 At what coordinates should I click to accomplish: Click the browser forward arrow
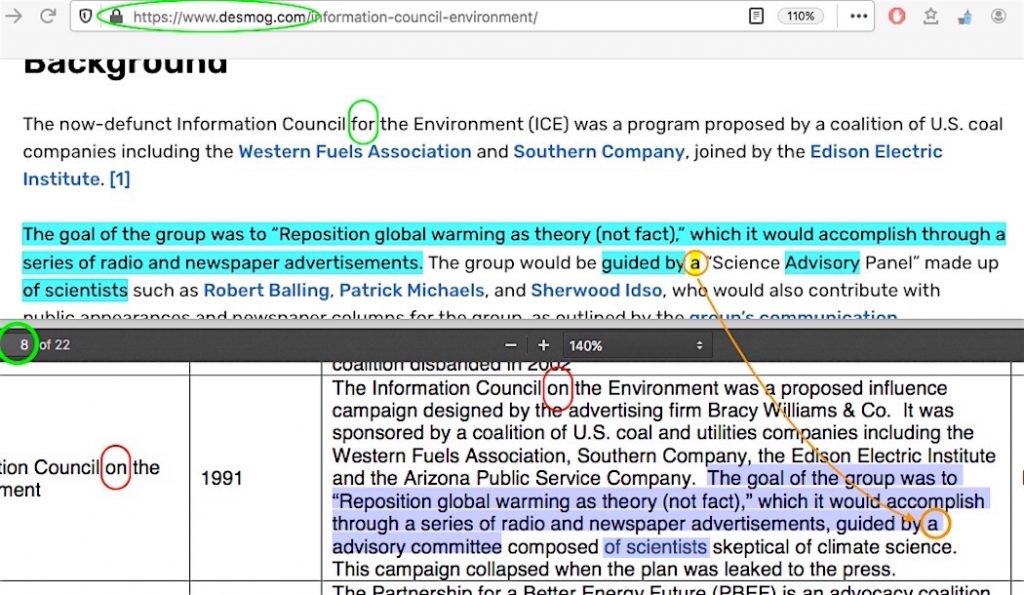coord(16,17)
